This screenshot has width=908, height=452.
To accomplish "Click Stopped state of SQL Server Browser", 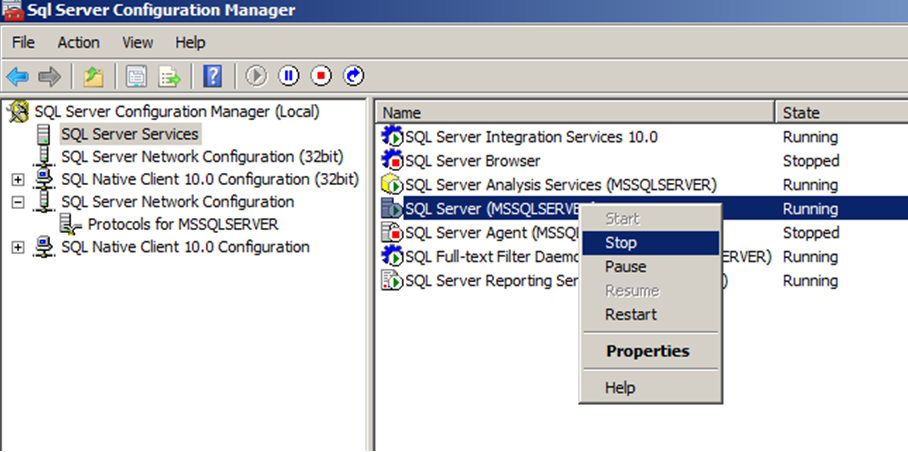I will point(811,161).
